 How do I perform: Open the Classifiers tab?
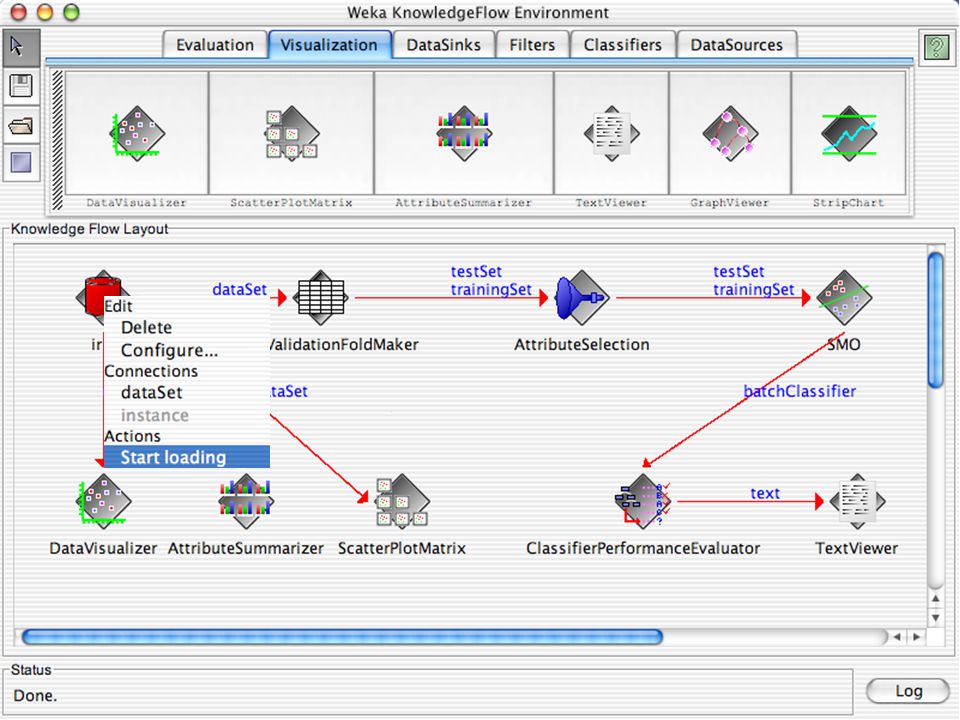pos(623,45)
